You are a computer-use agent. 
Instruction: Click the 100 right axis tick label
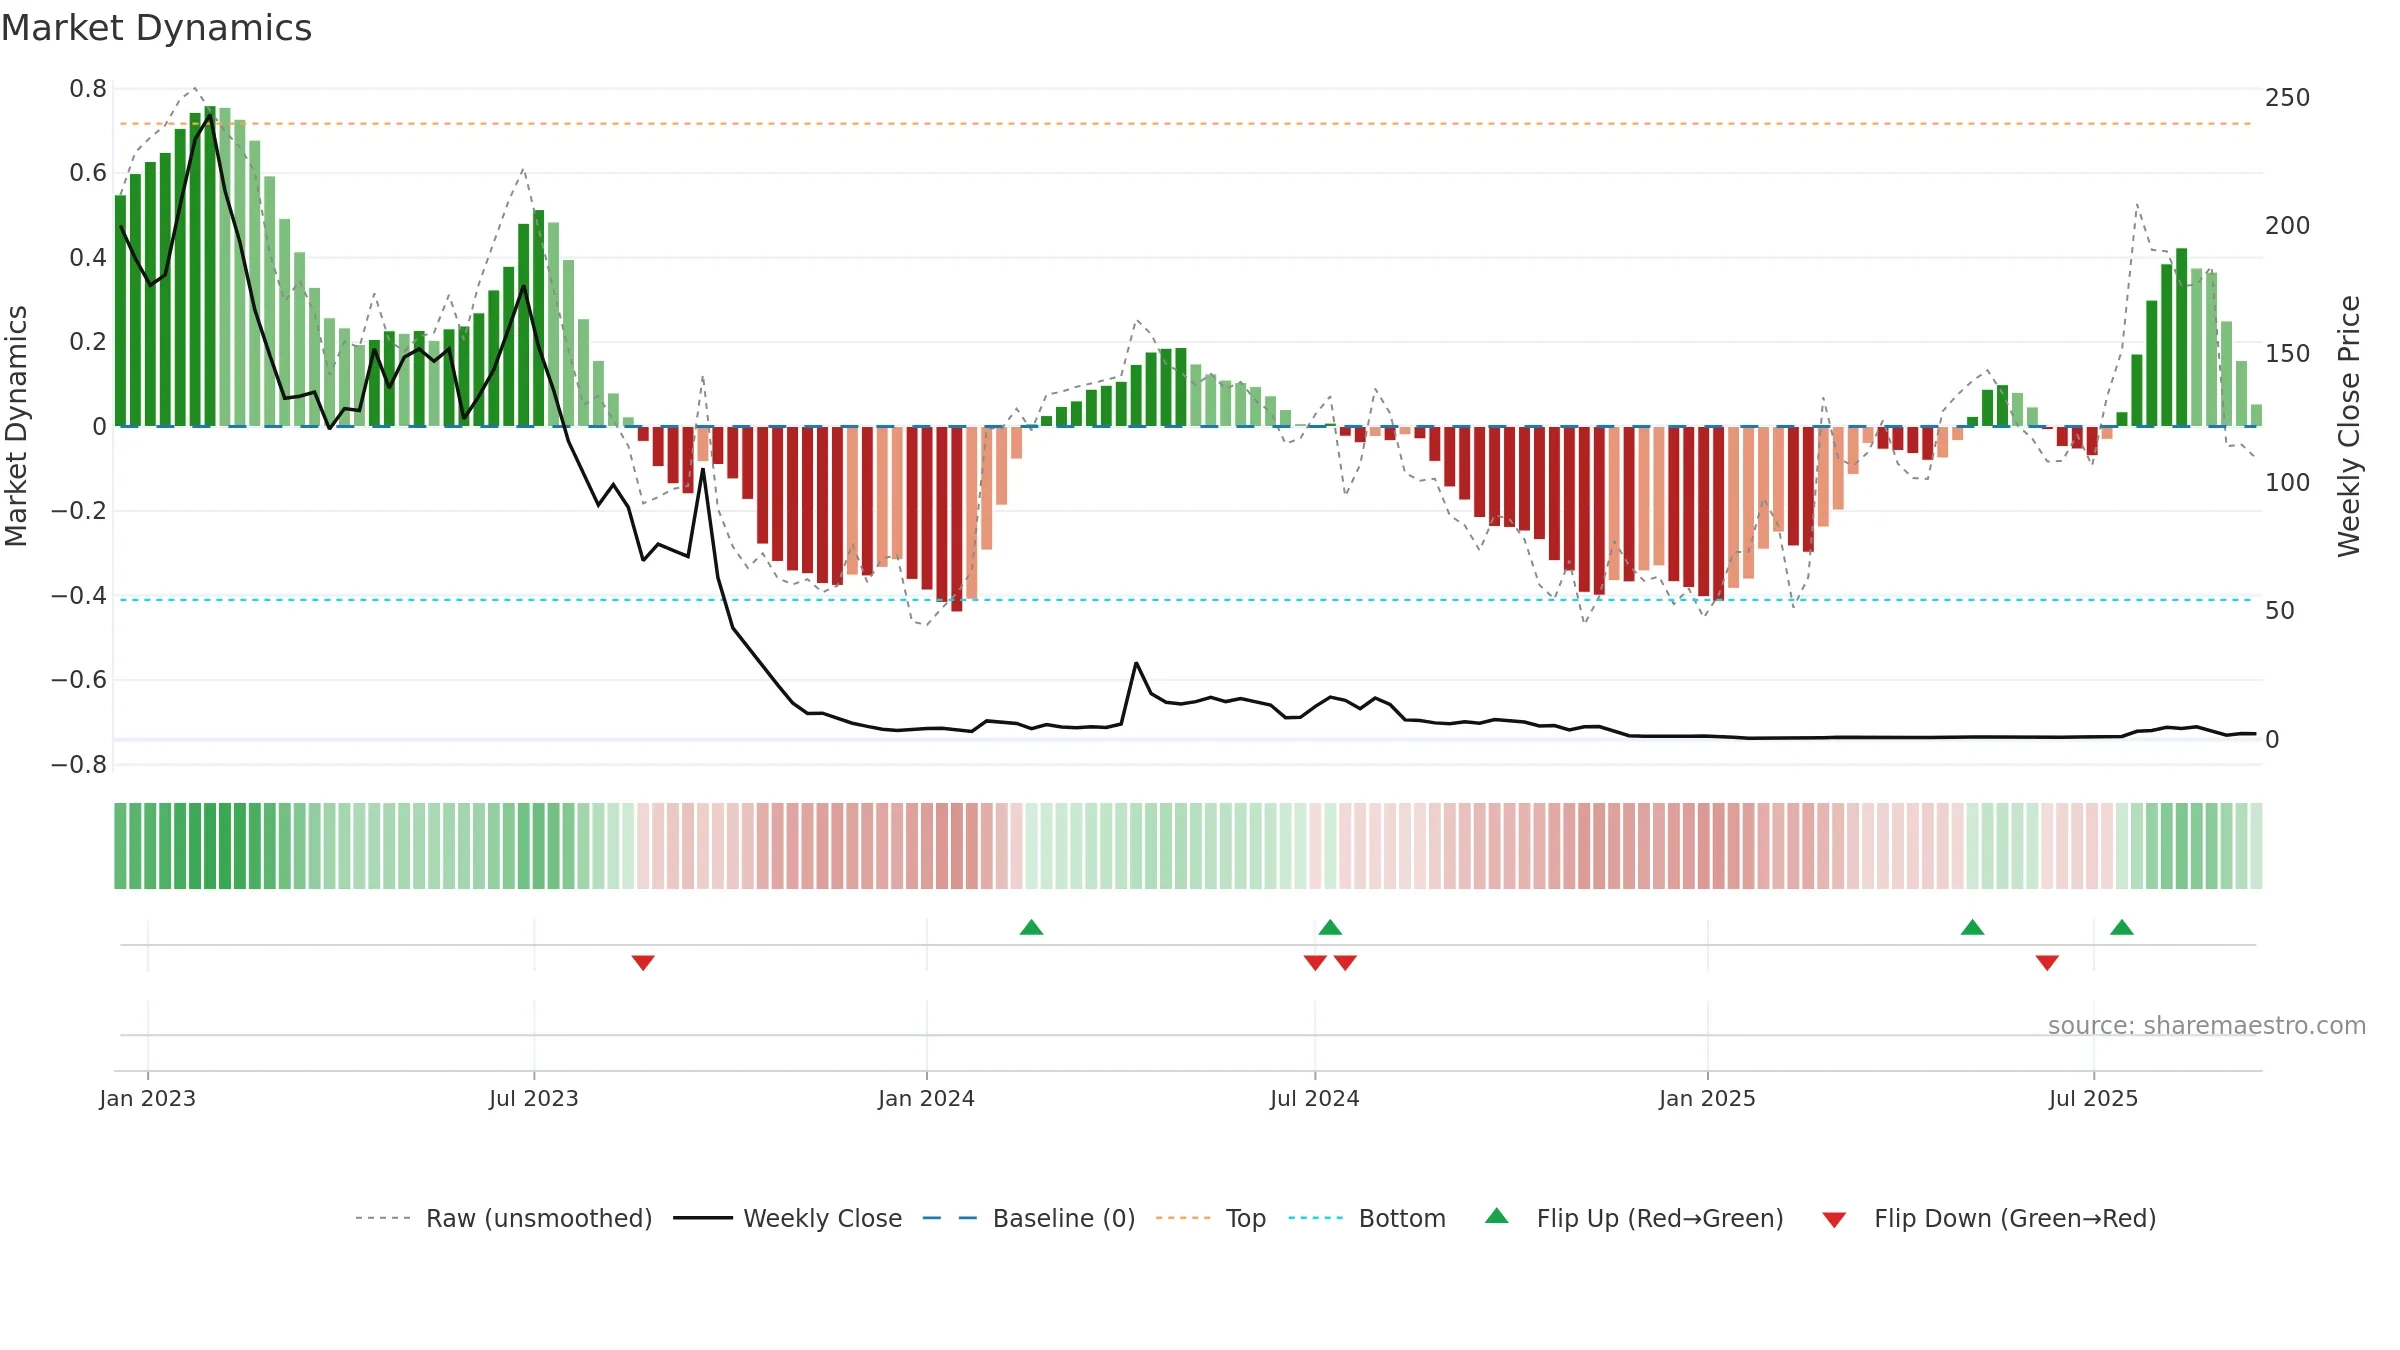[x=2287, y=483]
